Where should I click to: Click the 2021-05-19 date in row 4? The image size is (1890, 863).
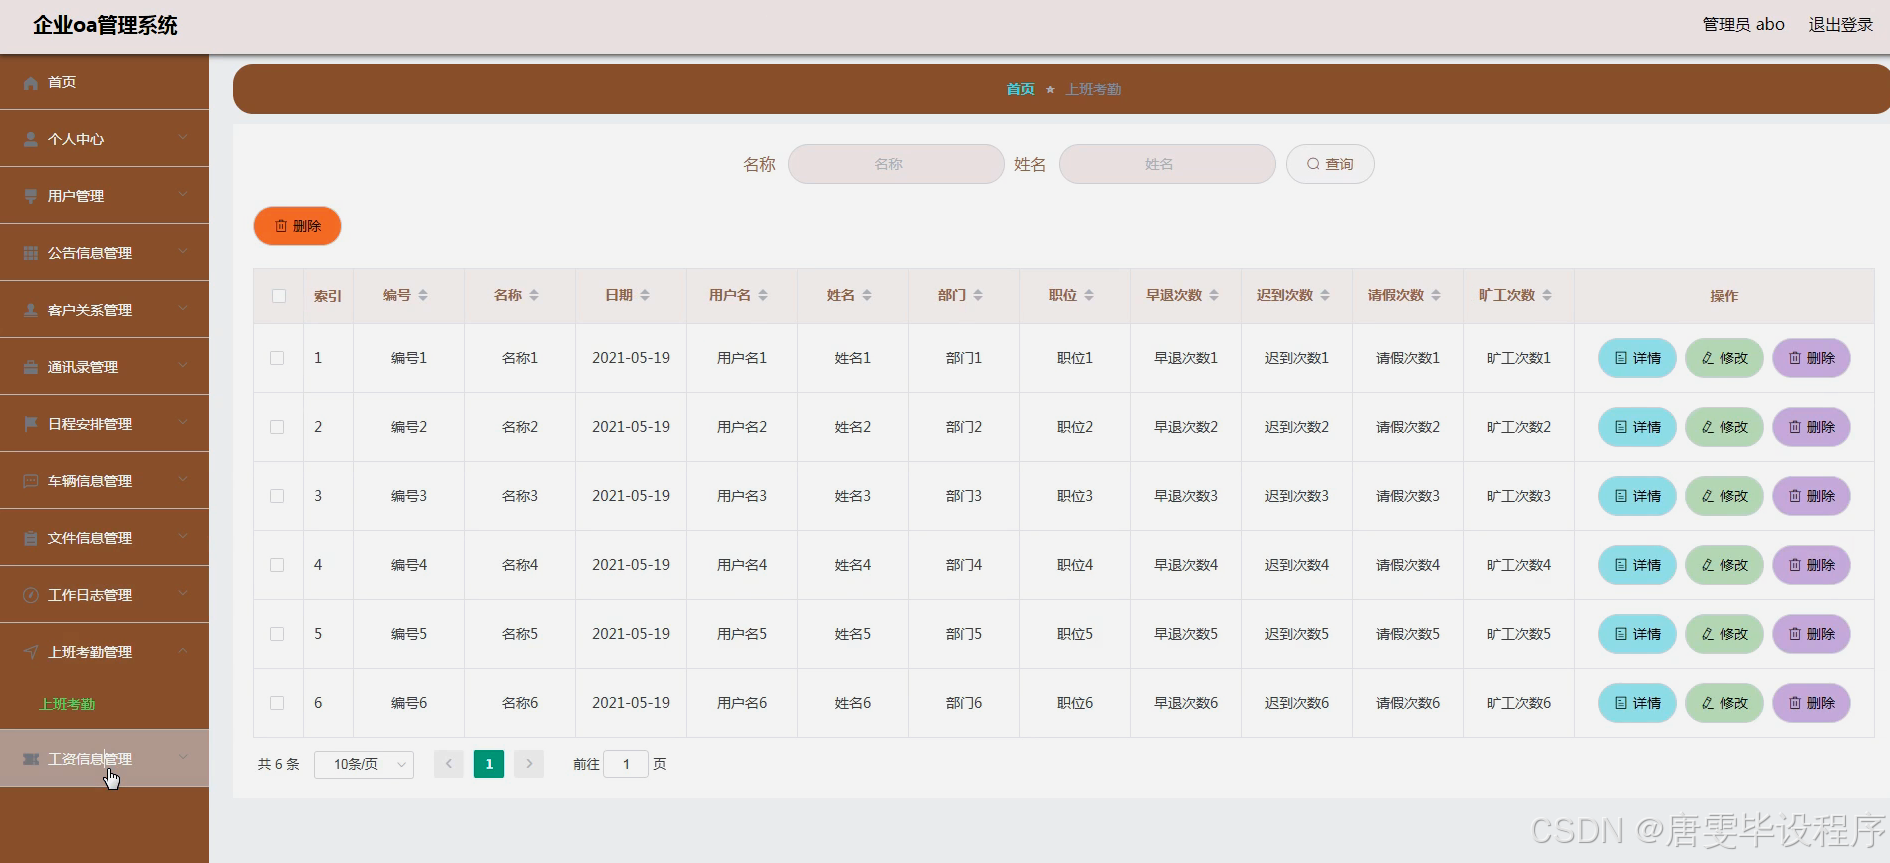[x=631, y=565]
